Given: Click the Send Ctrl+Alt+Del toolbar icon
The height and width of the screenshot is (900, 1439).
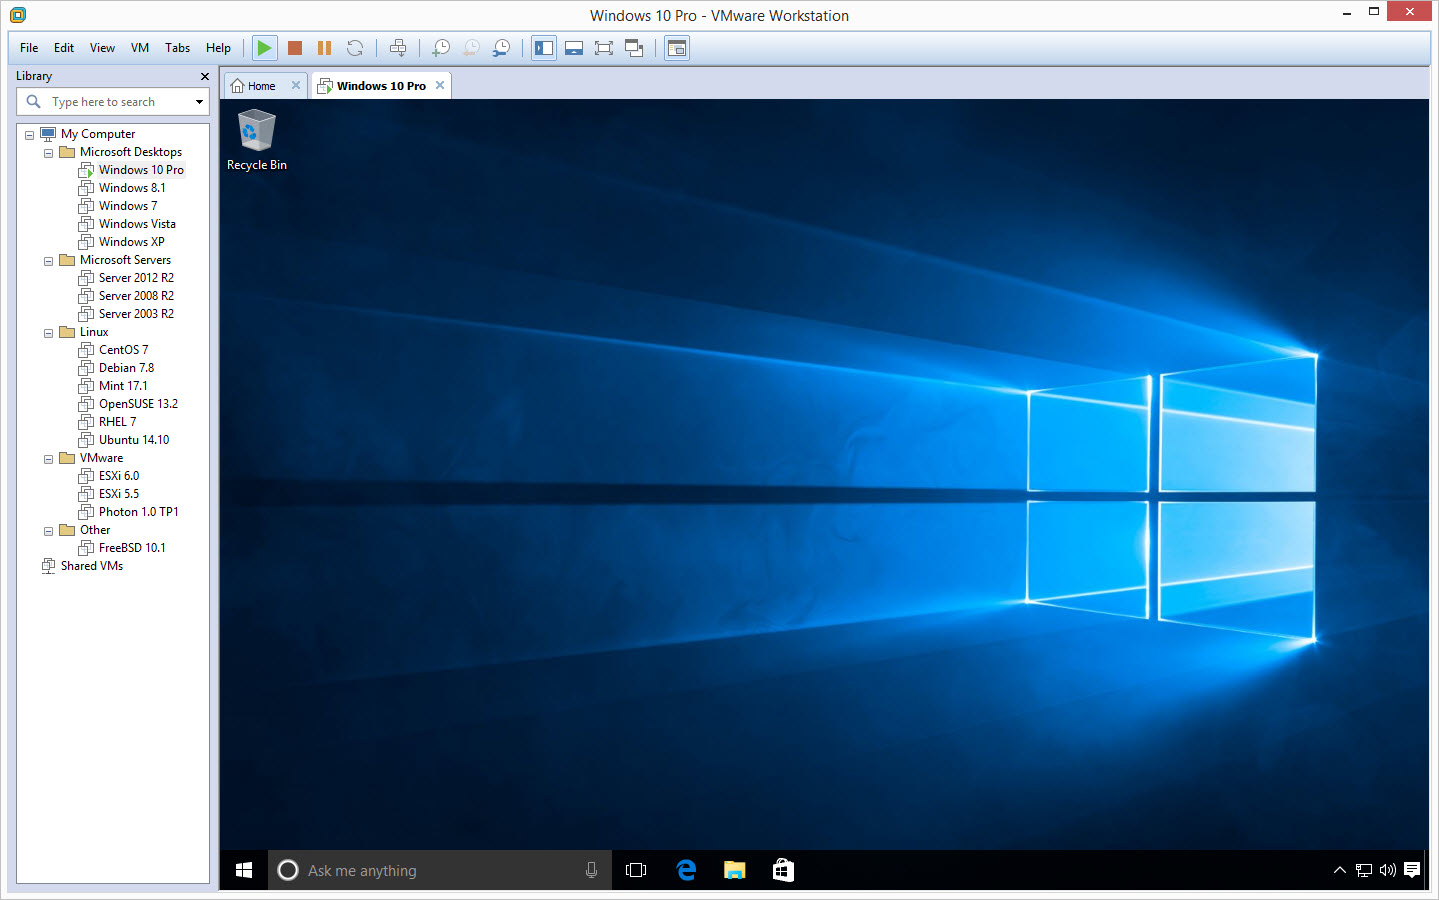Looking at the screenshot, I should pos(398,48).
